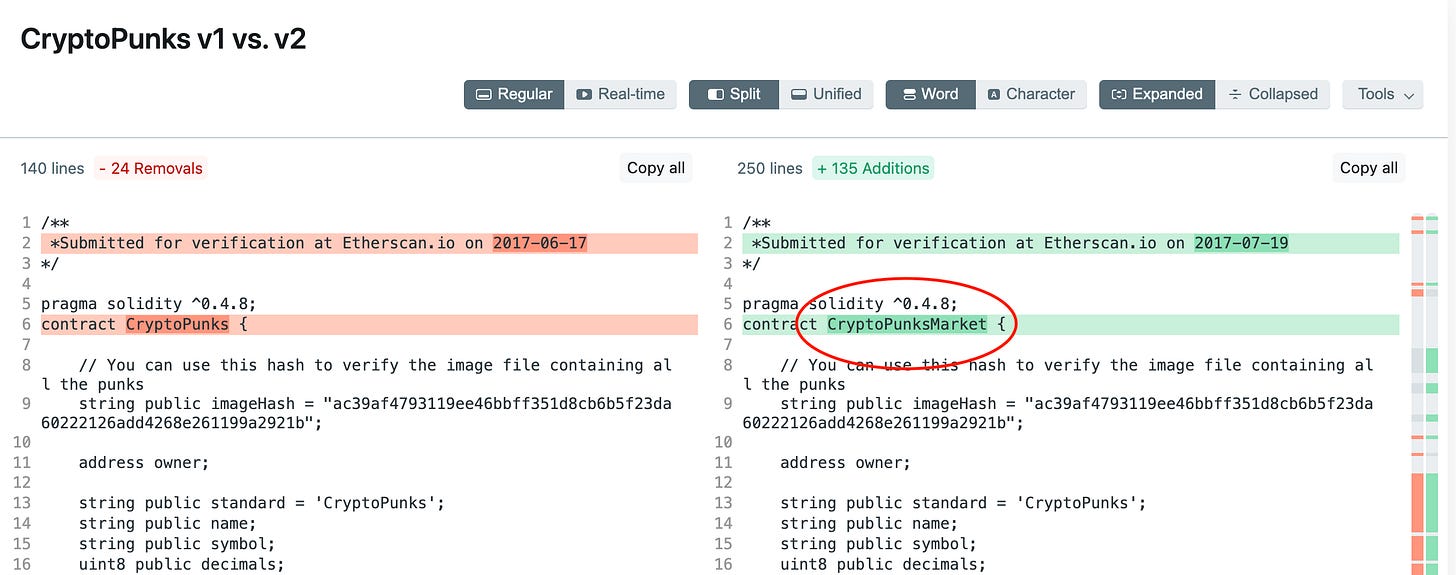The height and width of the screenshot is (575, 1456).
Task: Click the 135 Additions badge
Action: click(873, 168)
